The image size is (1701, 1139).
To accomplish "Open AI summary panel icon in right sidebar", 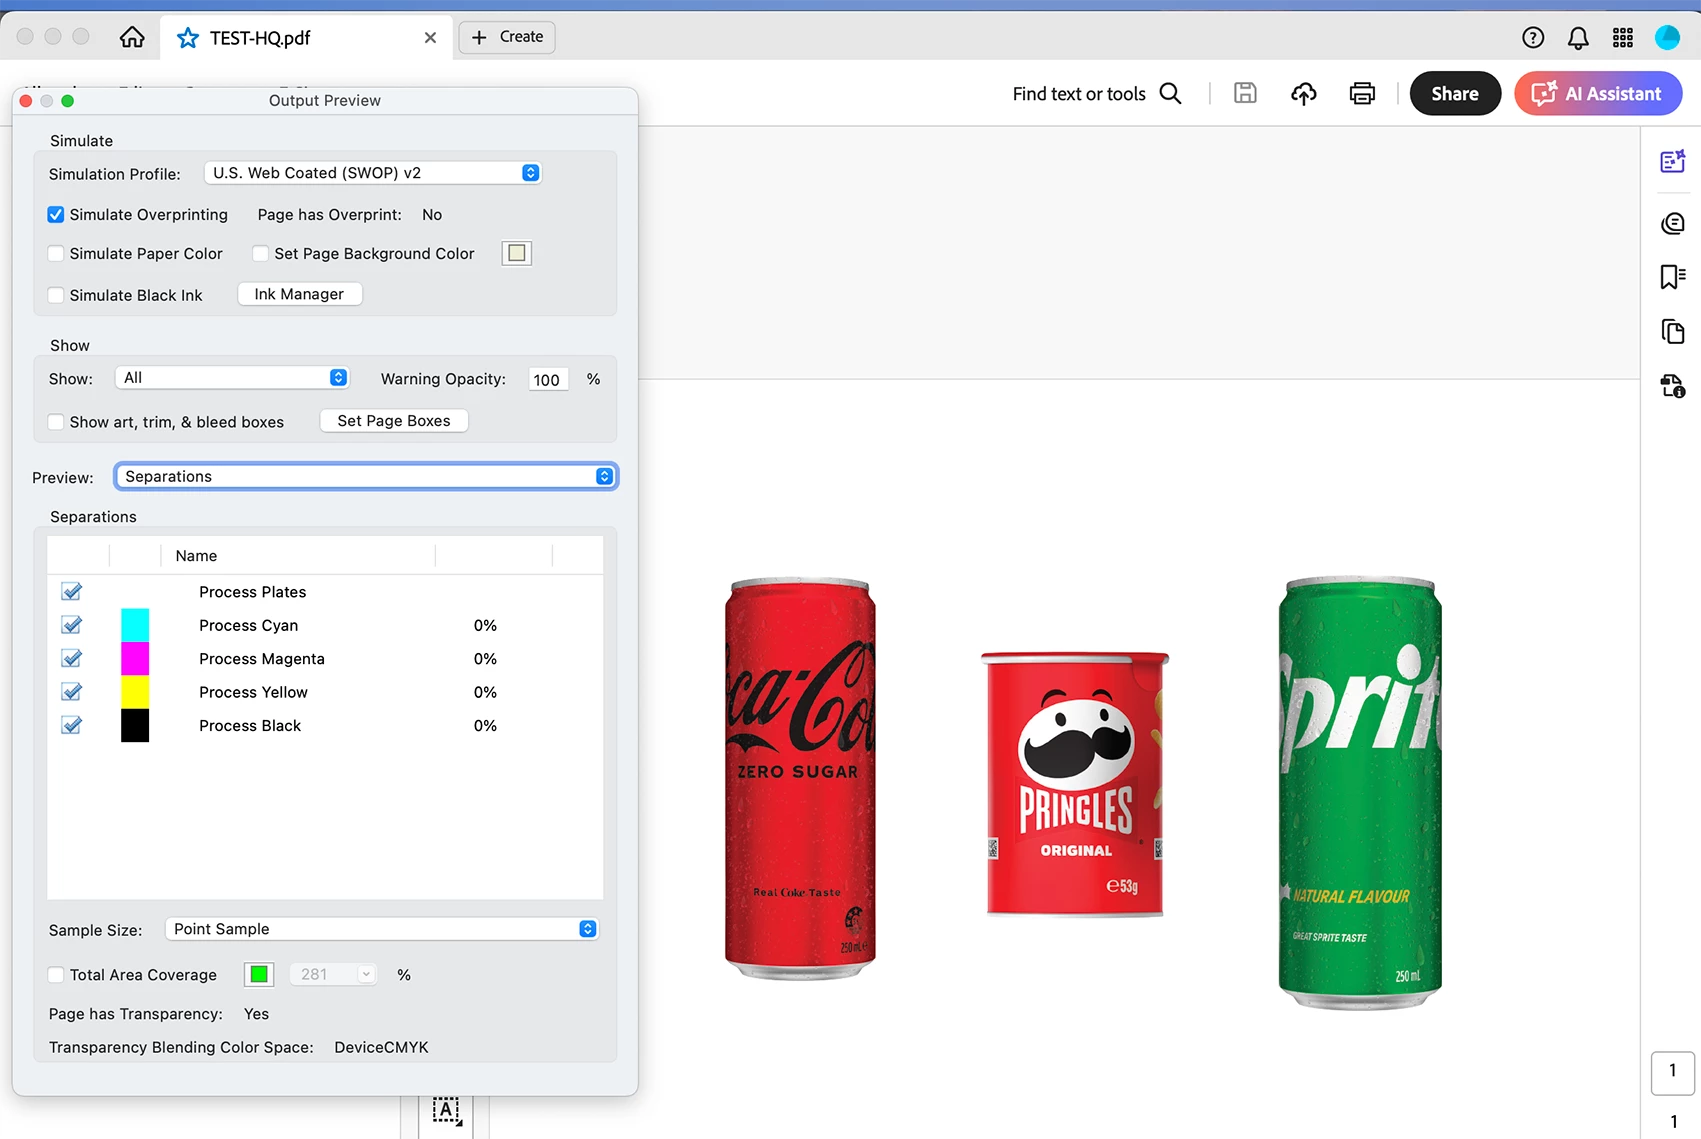I will click(x=1673, y=161).
